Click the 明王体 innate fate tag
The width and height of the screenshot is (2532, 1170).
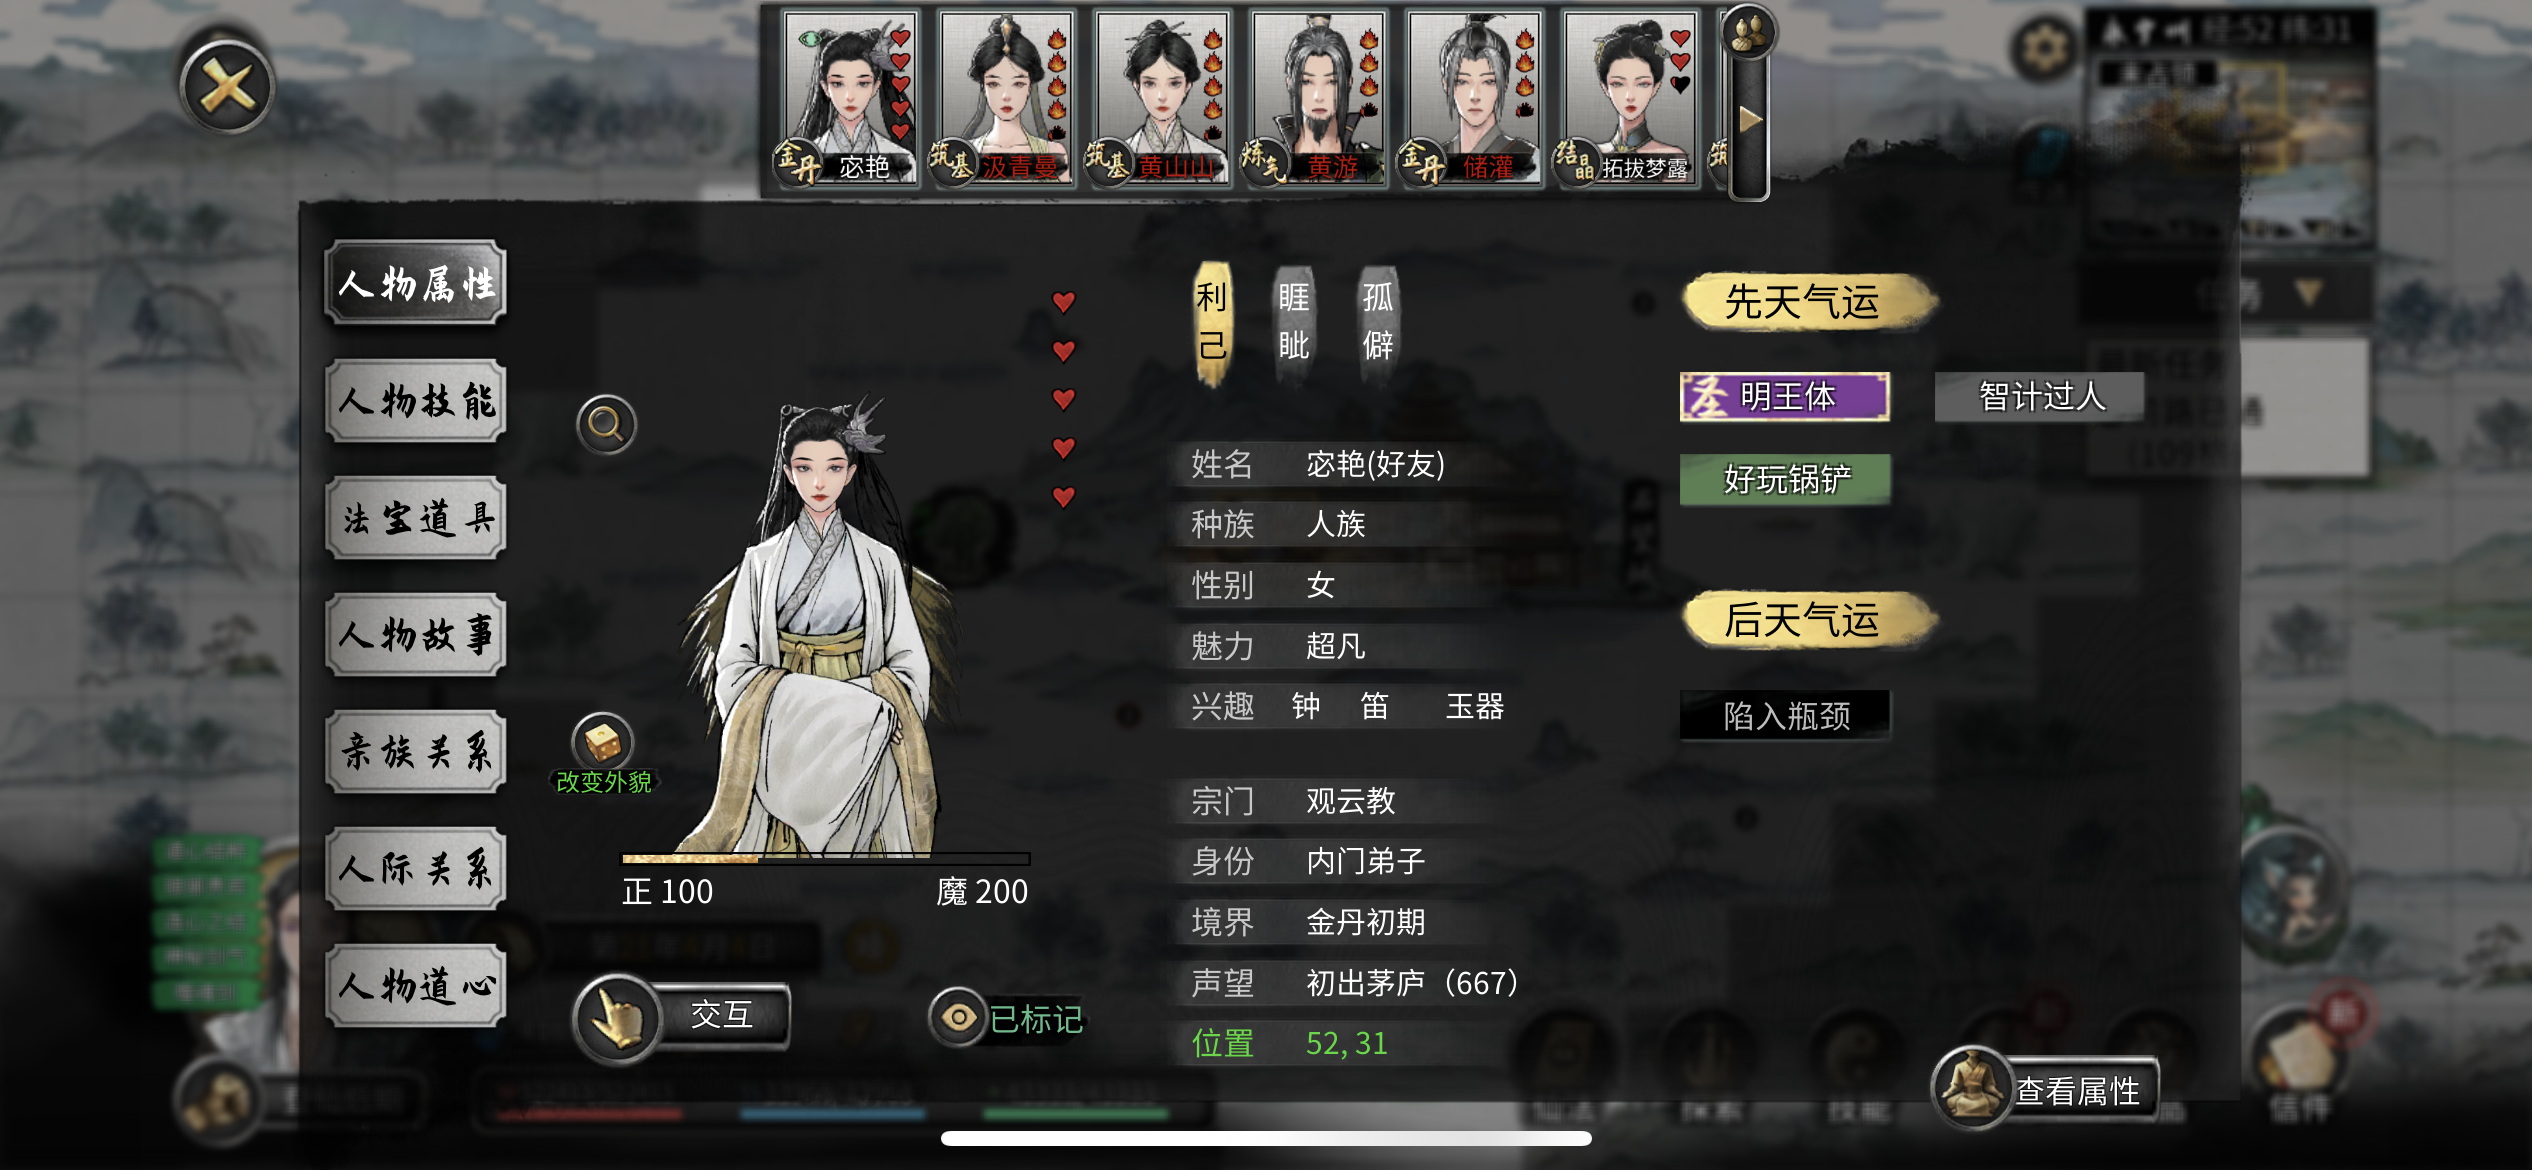[1785, 397]
